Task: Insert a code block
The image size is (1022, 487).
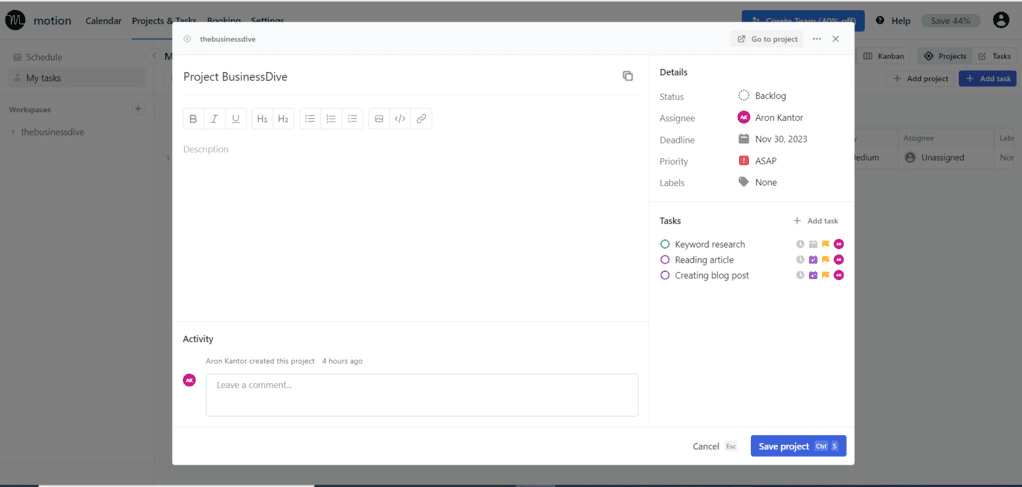Action: click(400, 119)
